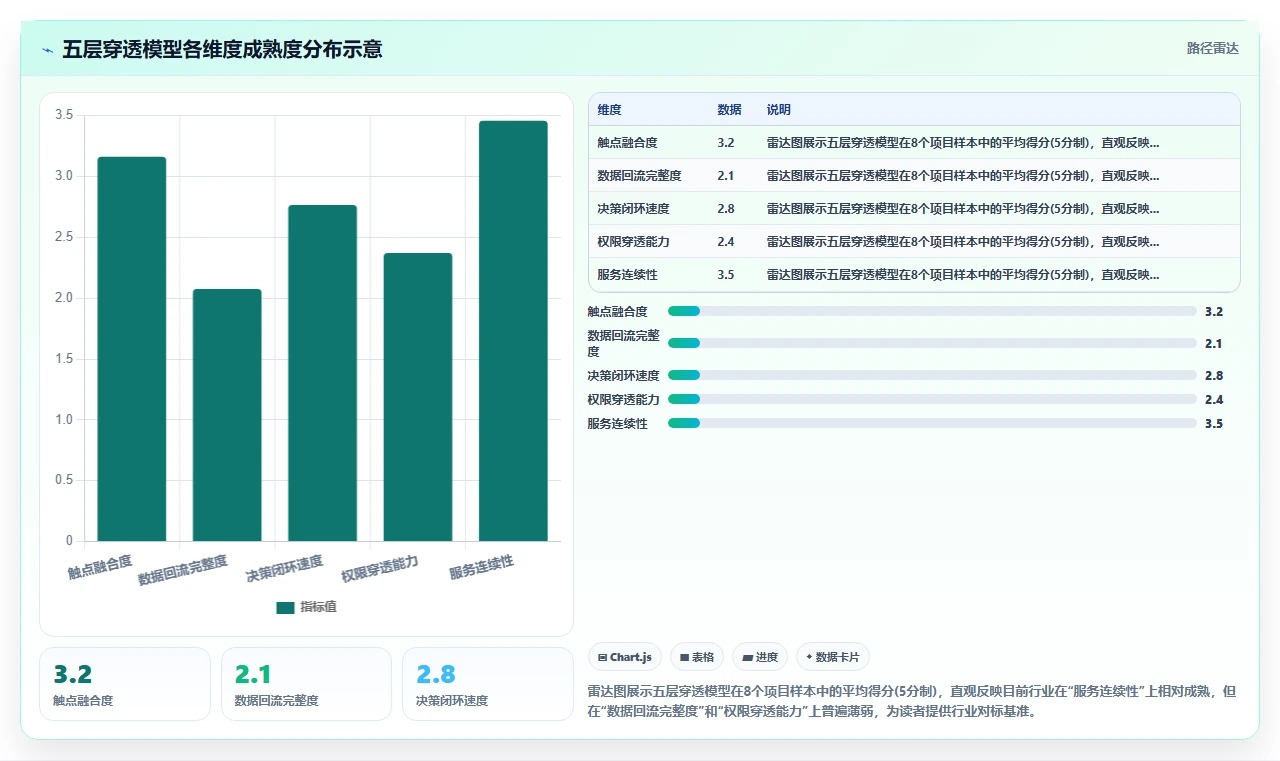Click the 触点融合度 bar in chart
The height and width of the screenshot is (761, 1280).
(132, 349)
